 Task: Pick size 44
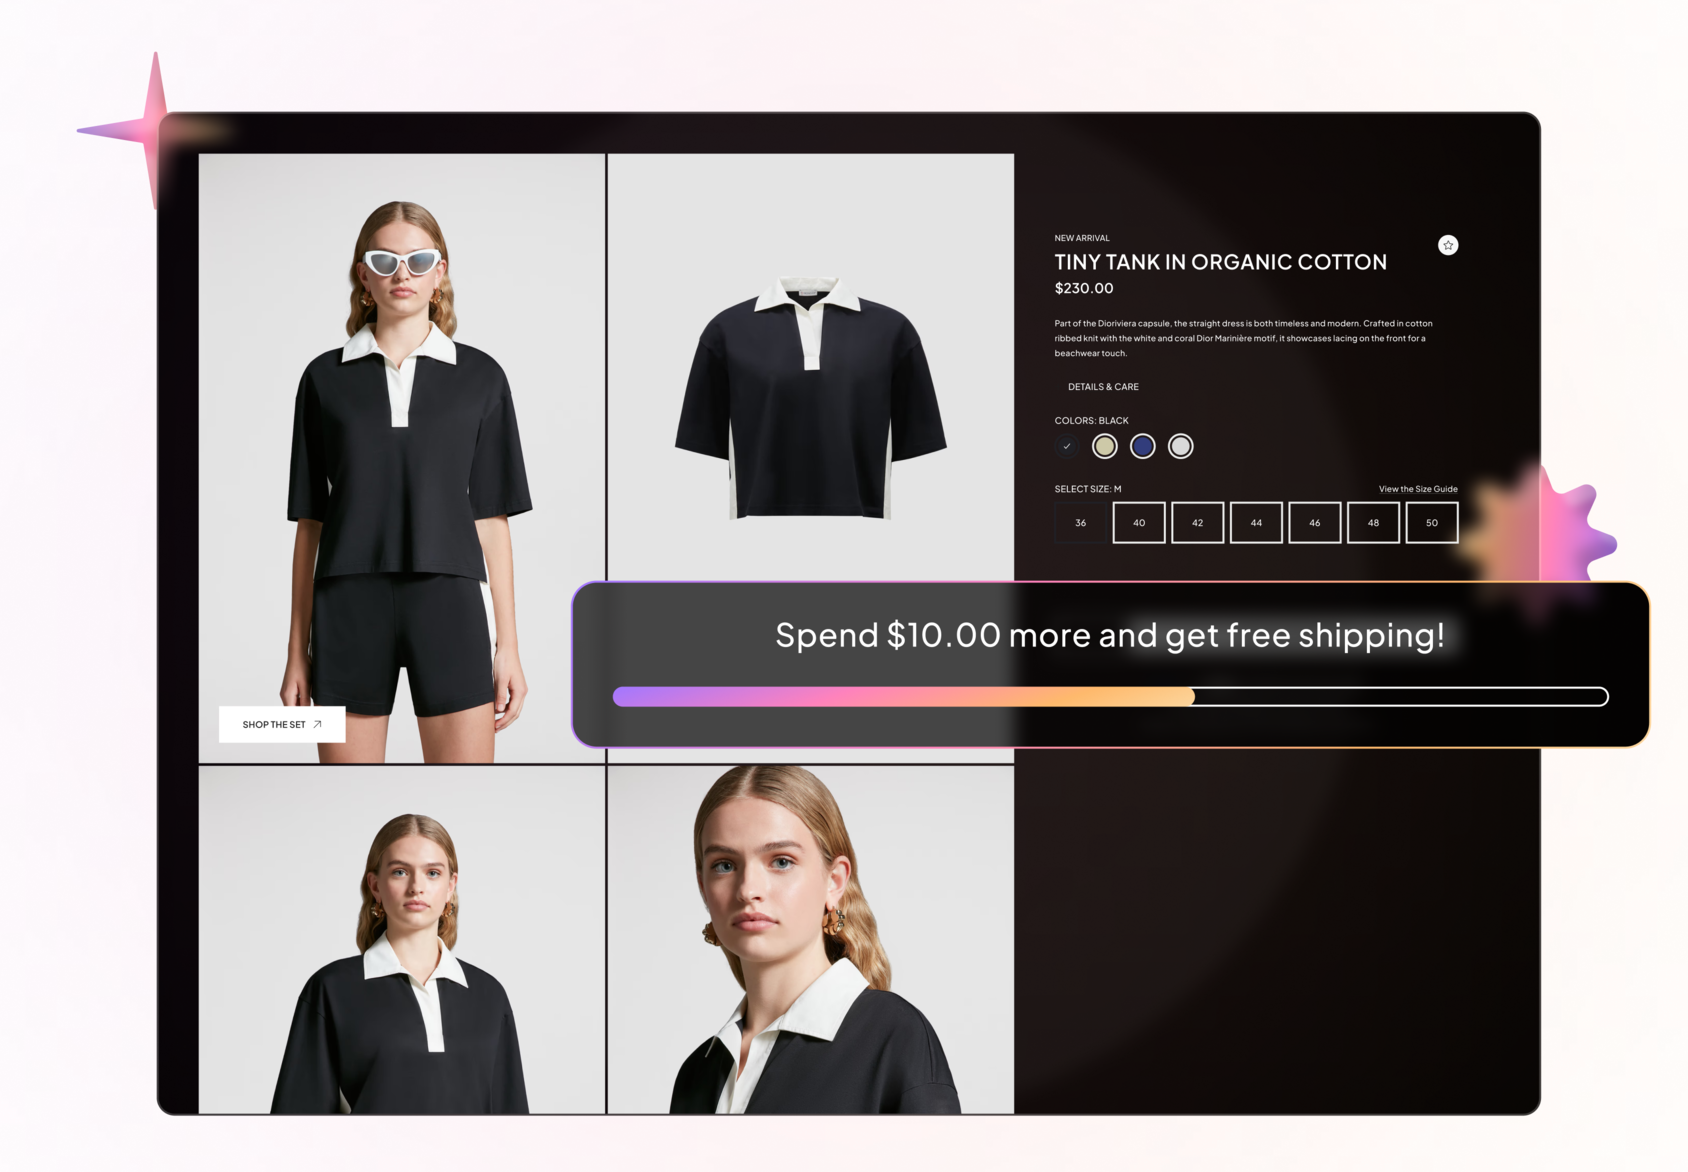(x=1256, y=523)
